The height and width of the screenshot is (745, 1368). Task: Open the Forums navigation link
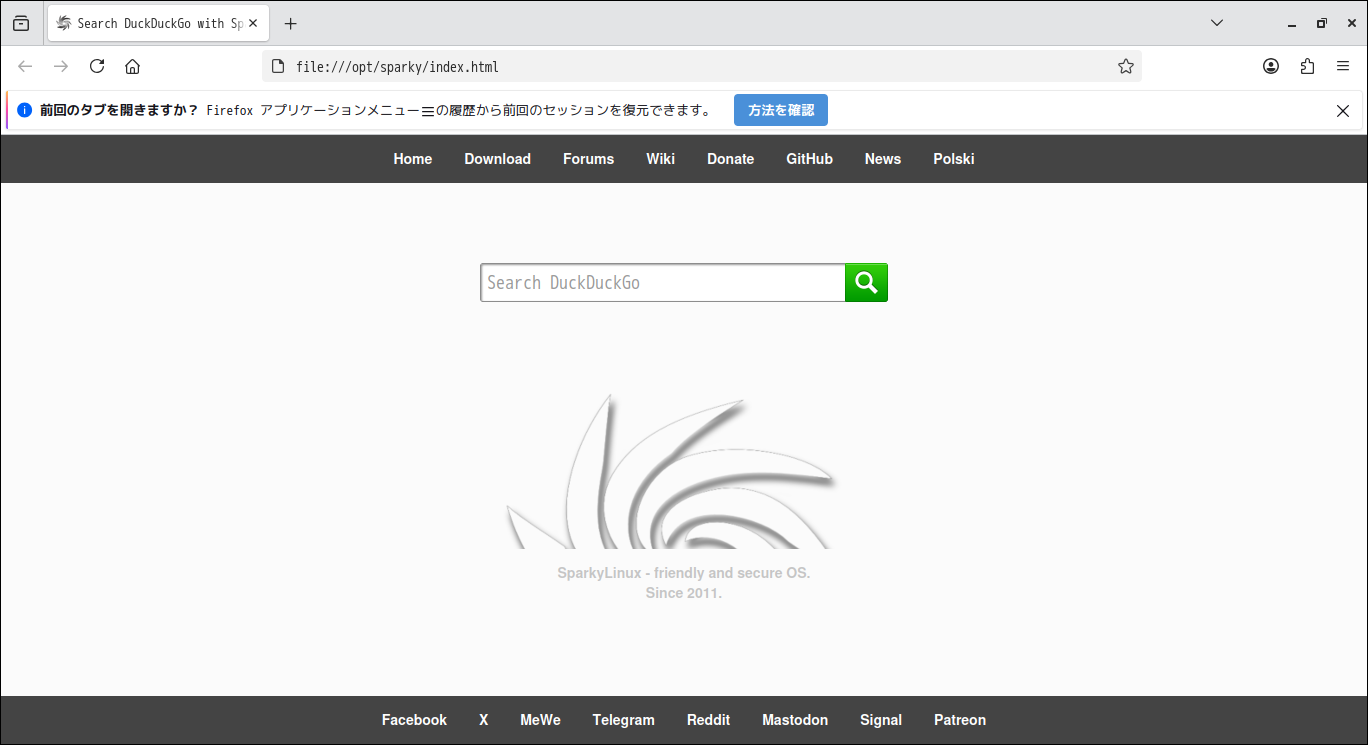click(x=589, y=159)
